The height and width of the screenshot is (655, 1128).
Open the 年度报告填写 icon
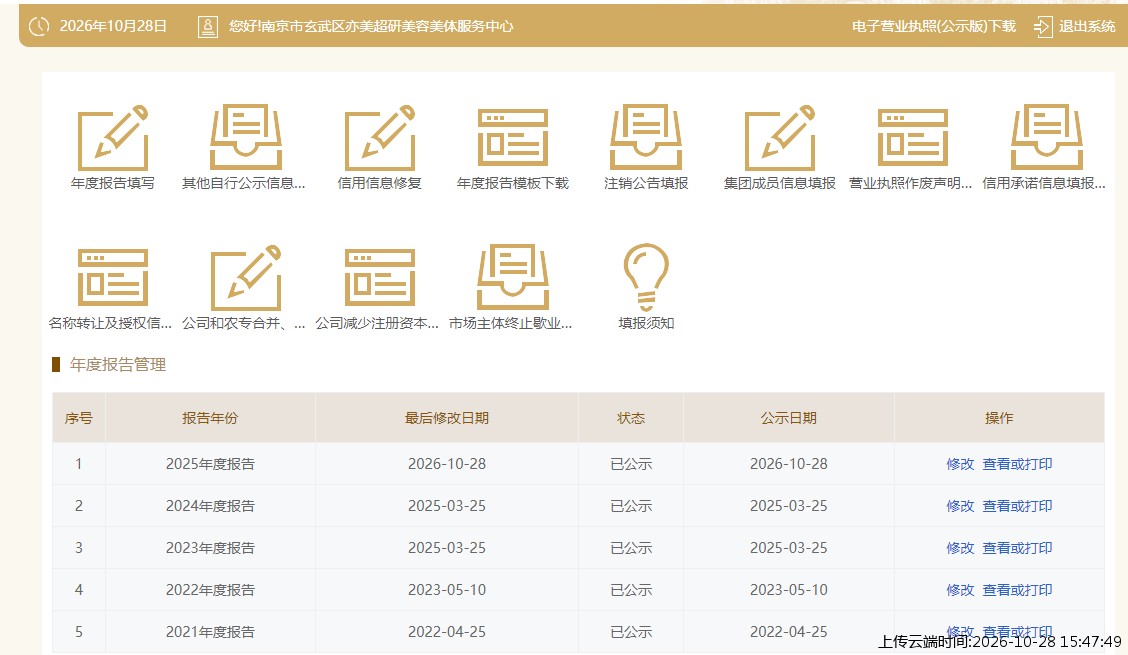tap(113, 137)
